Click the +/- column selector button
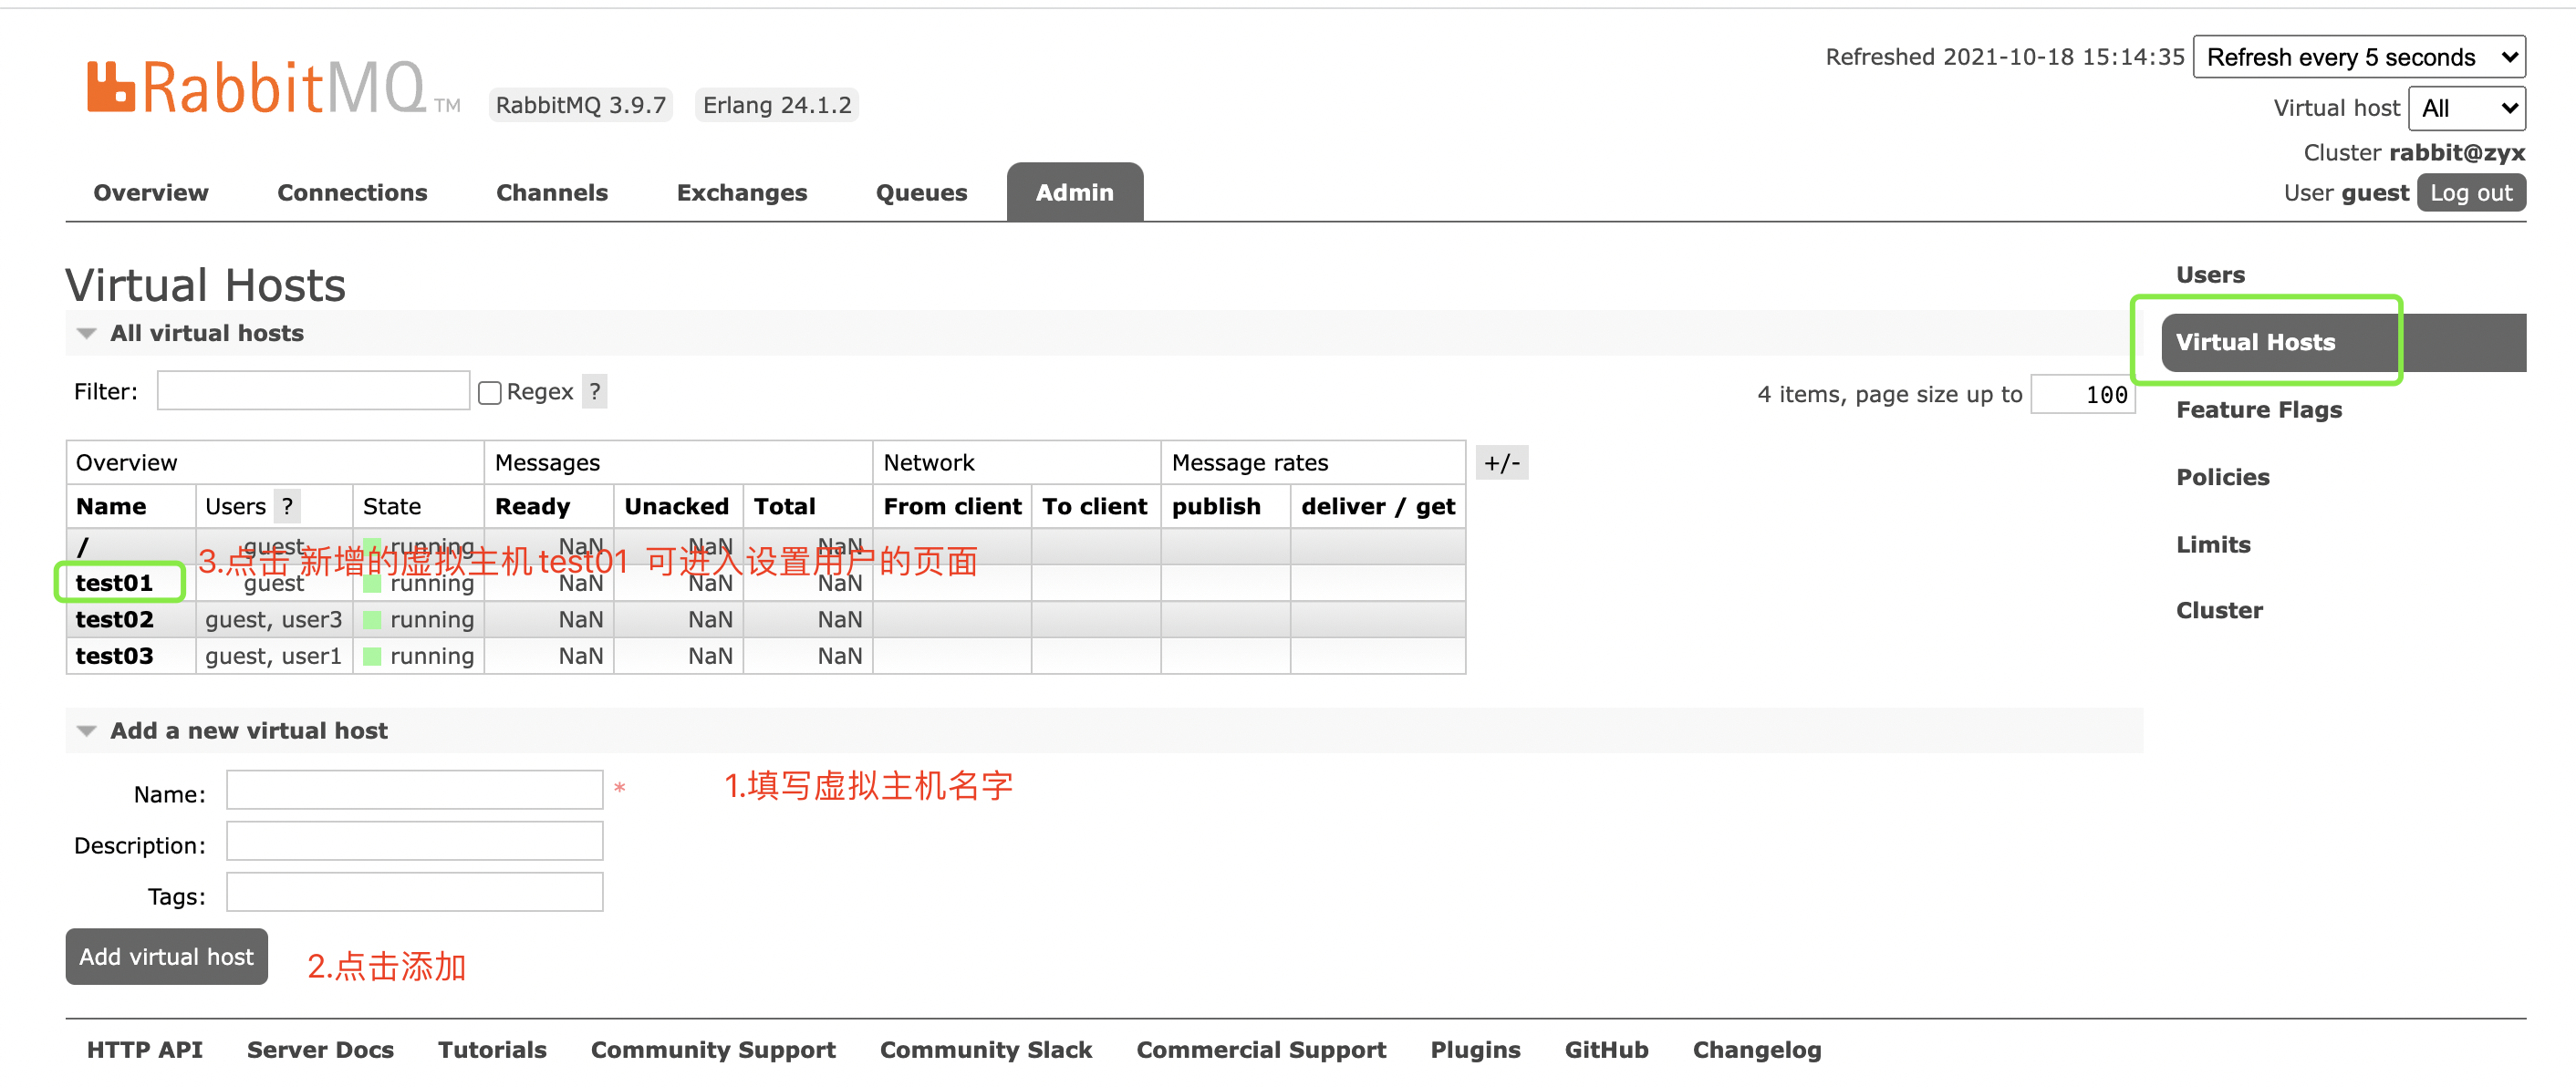The width and height of the screenshot is (2576, 1087). (1501, 463)
